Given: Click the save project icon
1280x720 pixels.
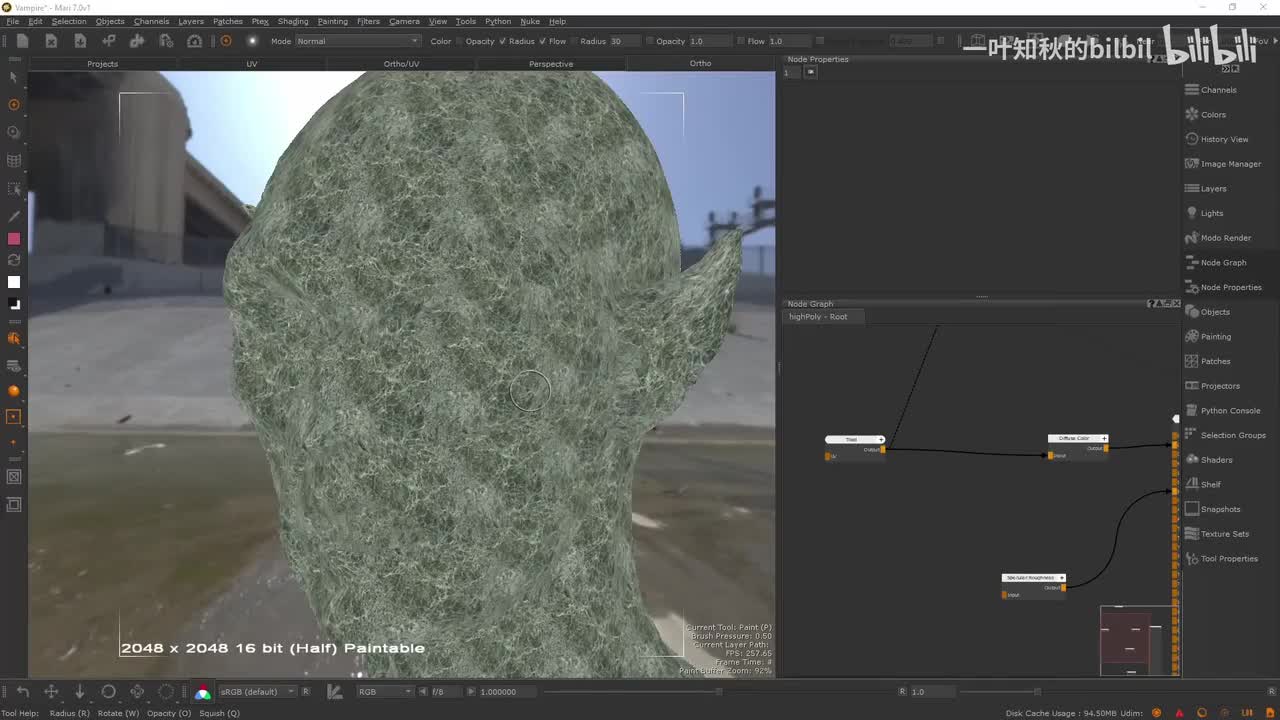Looking at the screenshot, I should 80,41.
